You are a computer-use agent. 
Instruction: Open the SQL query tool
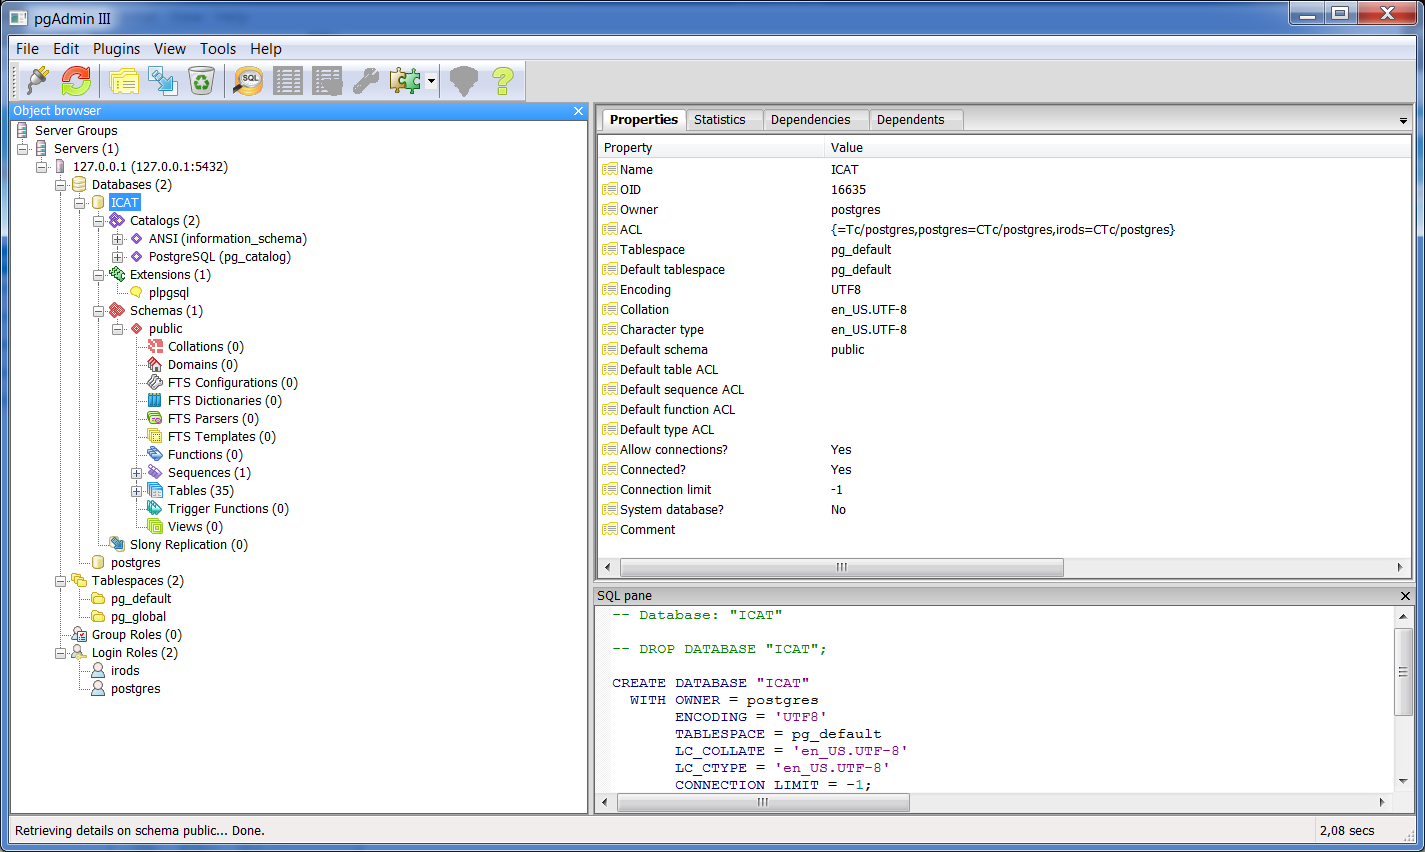tap(248, 80)
